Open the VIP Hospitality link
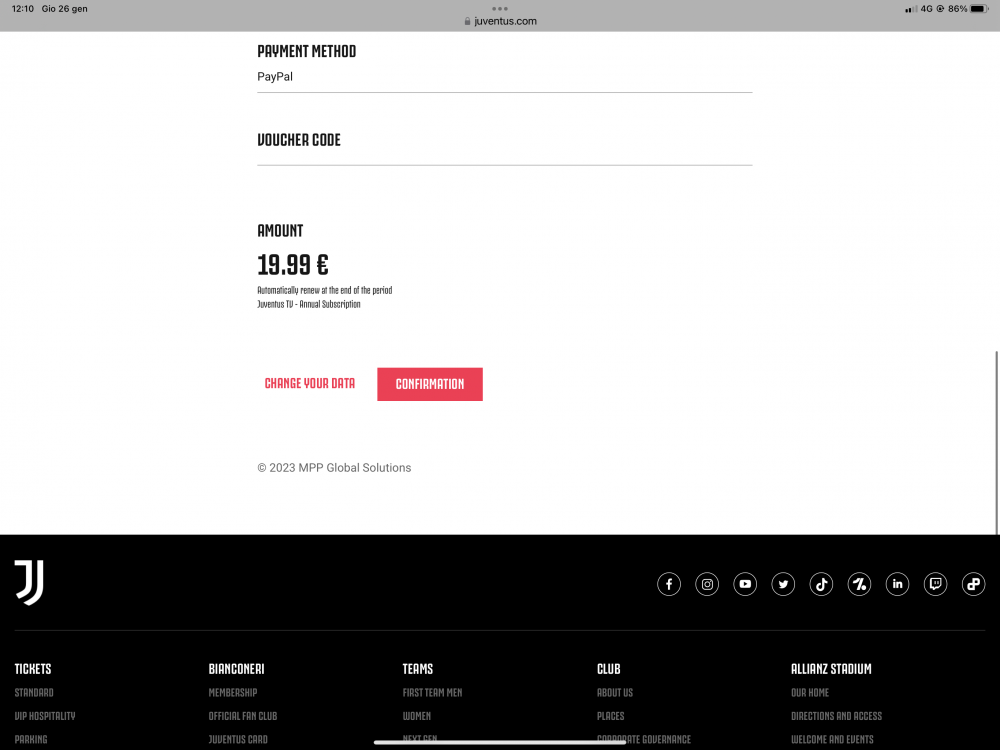This screenshot has height=750, width=1000. (45, 716)
